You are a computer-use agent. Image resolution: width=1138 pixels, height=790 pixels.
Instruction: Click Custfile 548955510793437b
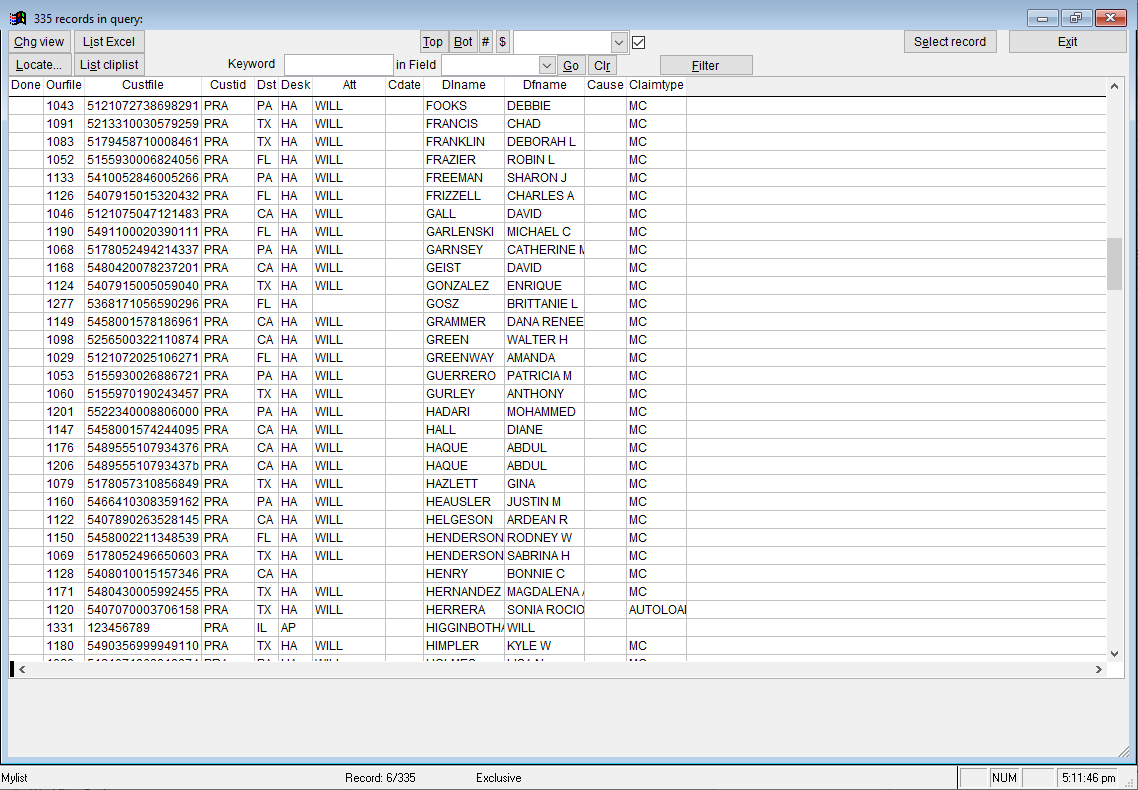point(143,466)
